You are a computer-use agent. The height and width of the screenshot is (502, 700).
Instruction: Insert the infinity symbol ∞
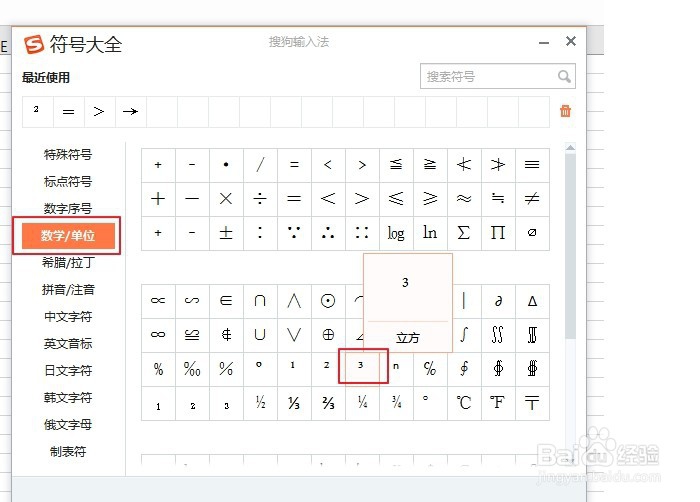158,335
